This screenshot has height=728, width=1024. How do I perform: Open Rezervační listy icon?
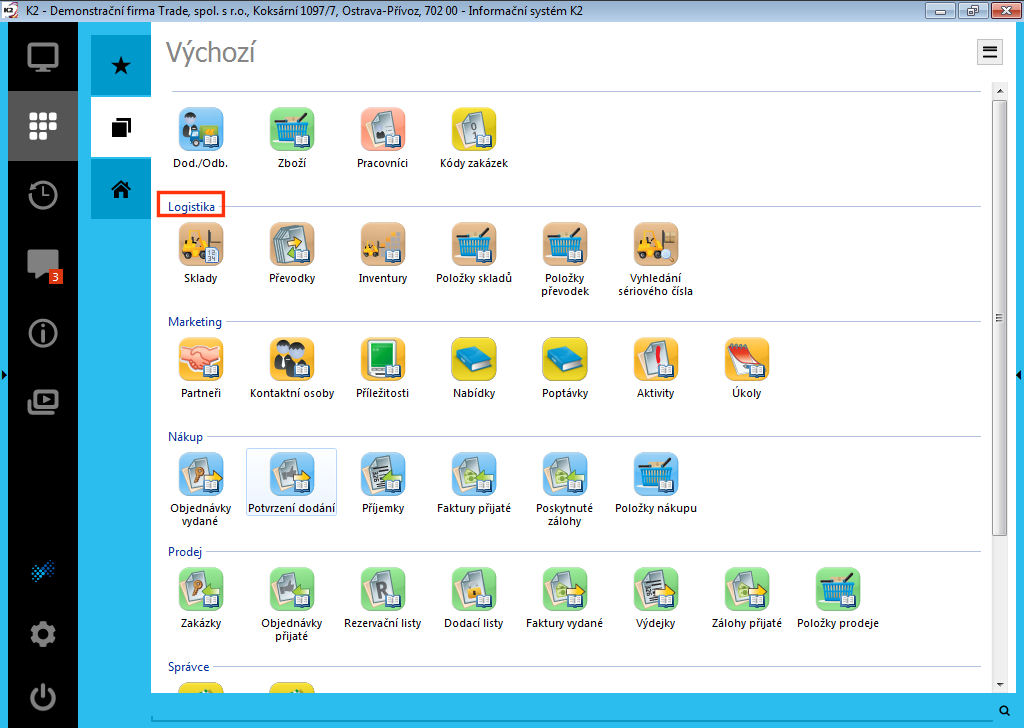point(383,589)
